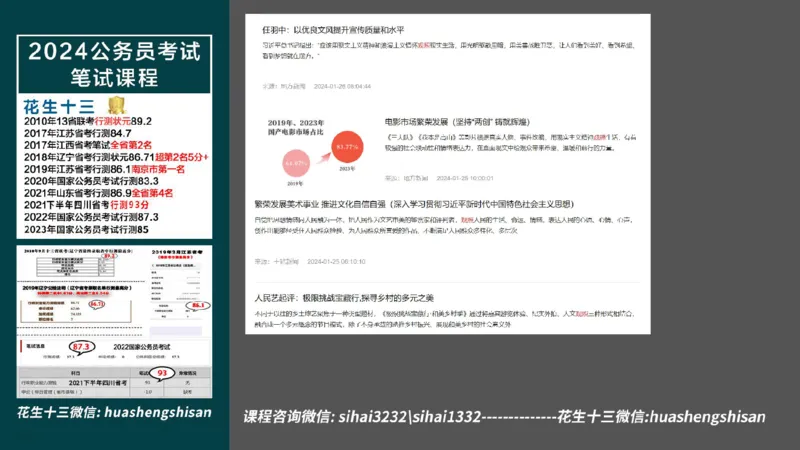Viewport: 800px width, 450px height.
Task: Open article '人民艺起评：极限挑战宝藏行'
Action: [x=344, y=298]
